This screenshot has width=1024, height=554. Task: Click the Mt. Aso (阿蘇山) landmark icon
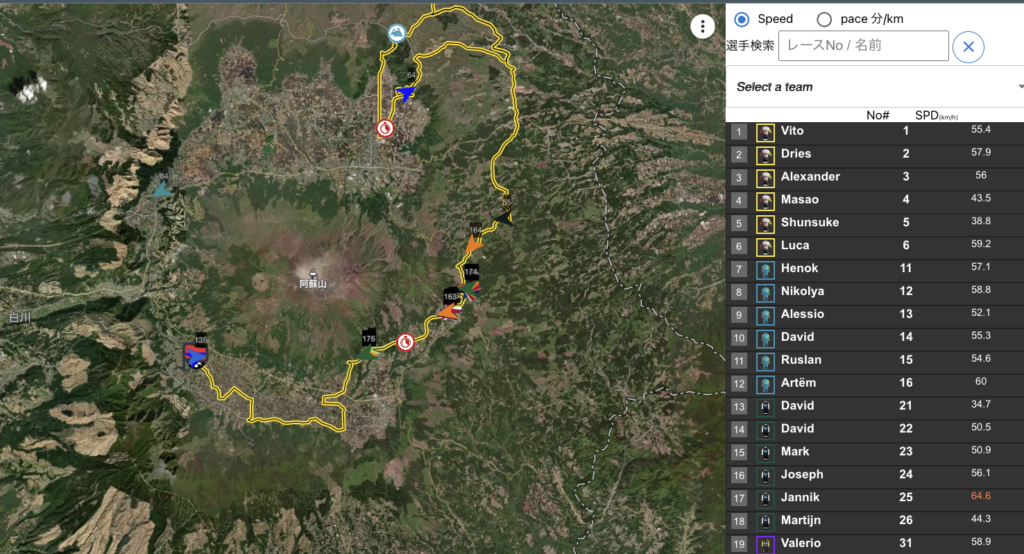(x=313, y=272)
